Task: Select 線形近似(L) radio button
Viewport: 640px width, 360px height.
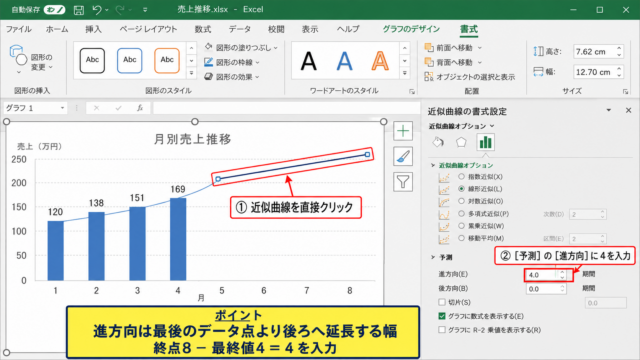Action: tap(461, 189)
